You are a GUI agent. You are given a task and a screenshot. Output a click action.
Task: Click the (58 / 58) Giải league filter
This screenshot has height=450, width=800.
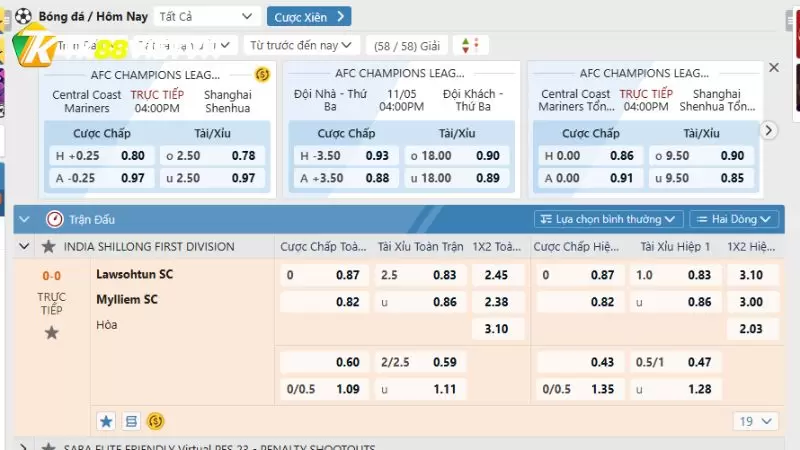pos(407,45)
